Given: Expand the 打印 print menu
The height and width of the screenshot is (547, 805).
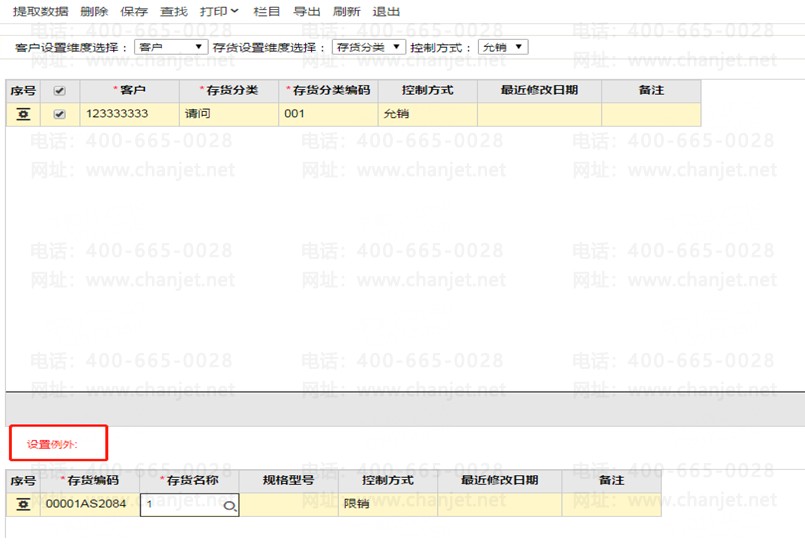Looking at the screenshot, I should (219, 11).
